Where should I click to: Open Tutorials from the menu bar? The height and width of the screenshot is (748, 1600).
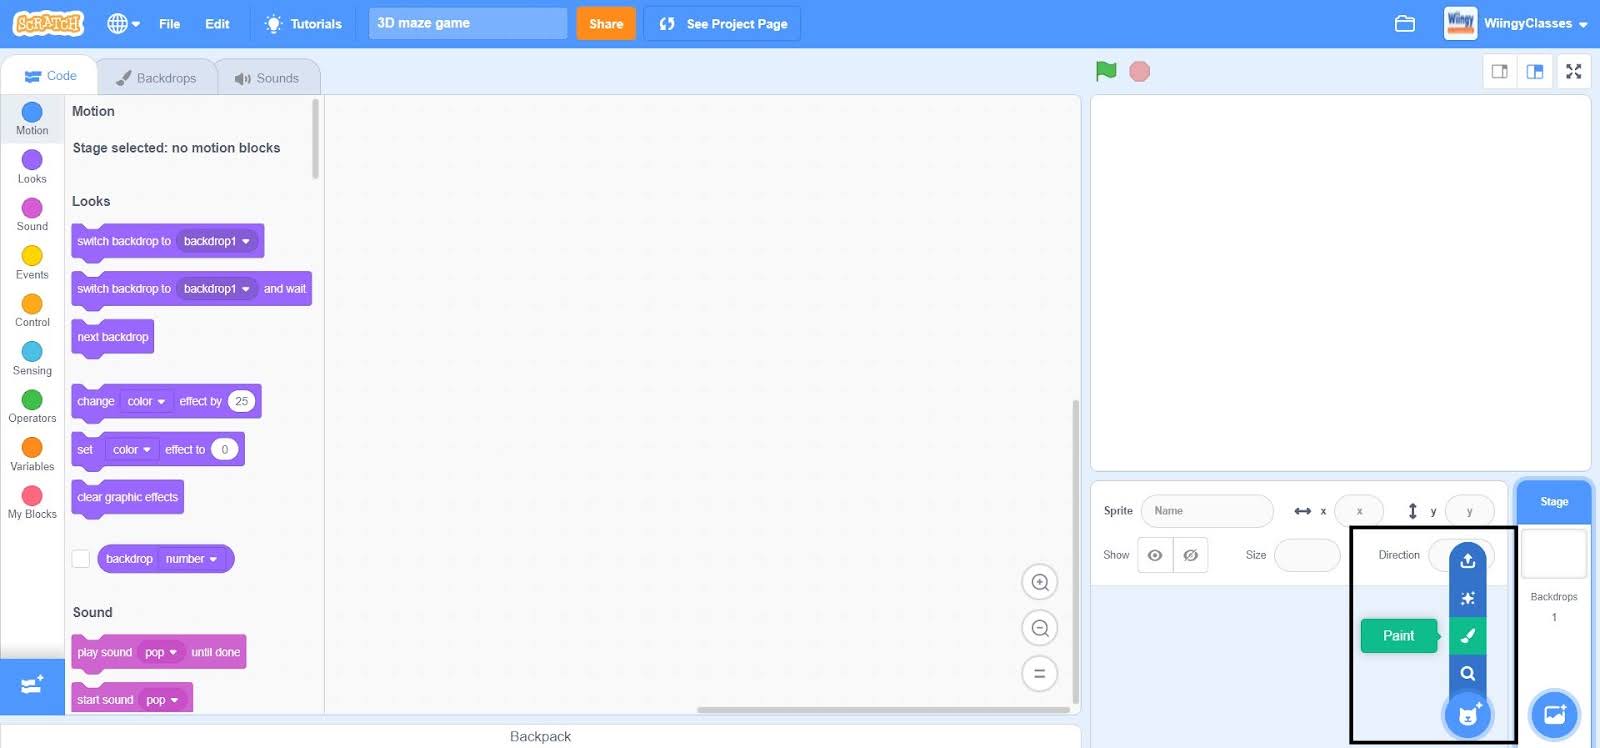click(x=303, y=23)
